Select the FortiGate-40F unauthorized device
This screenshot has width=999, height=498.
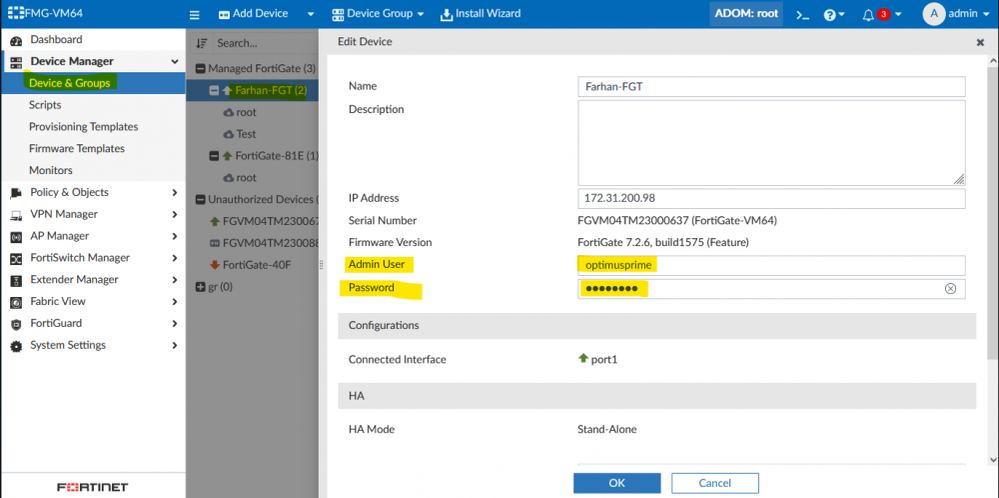258,265
